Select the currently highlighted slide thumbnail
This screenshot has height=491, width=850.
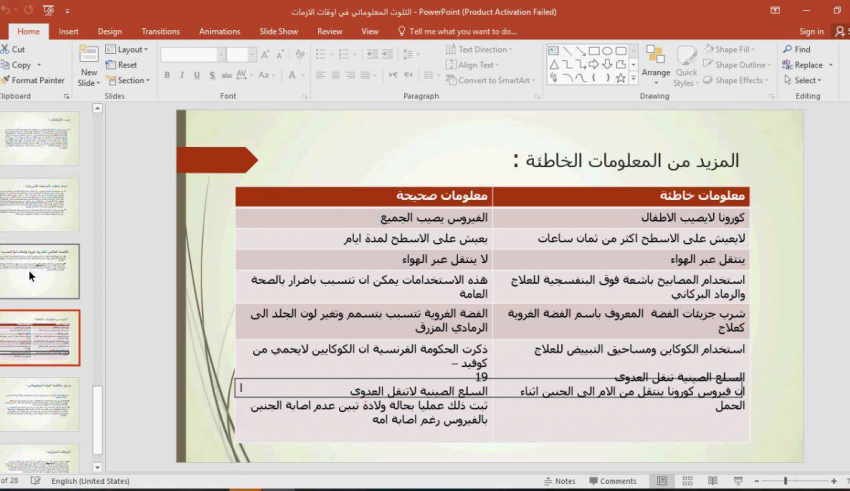pos(40,337)
